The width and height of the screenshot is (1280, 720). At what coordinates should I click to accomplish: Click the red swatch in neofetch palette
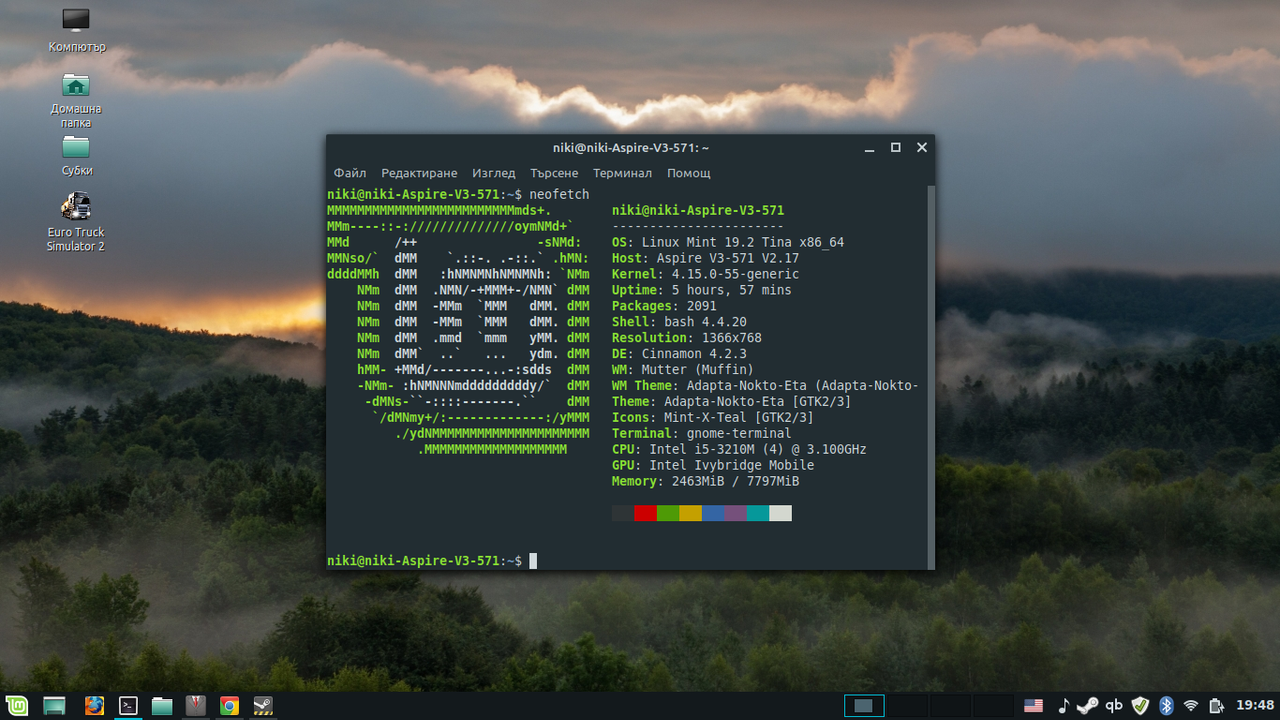[645, 513]
